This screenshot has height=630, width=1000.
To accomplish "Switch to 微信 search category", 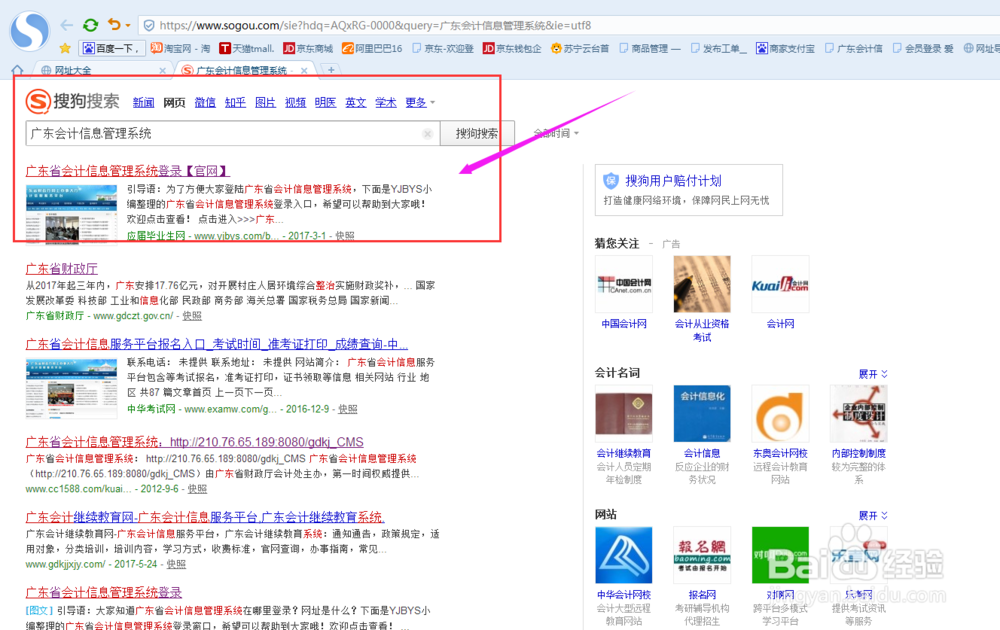I will (x=205, y=102).
